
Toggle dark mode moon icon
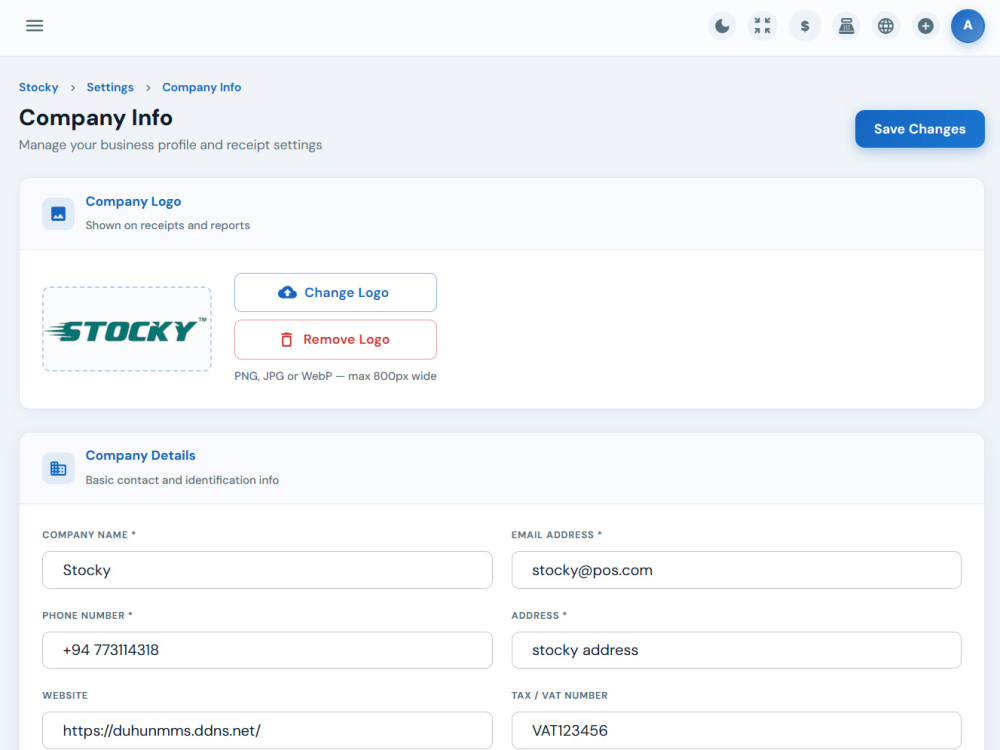722,26
